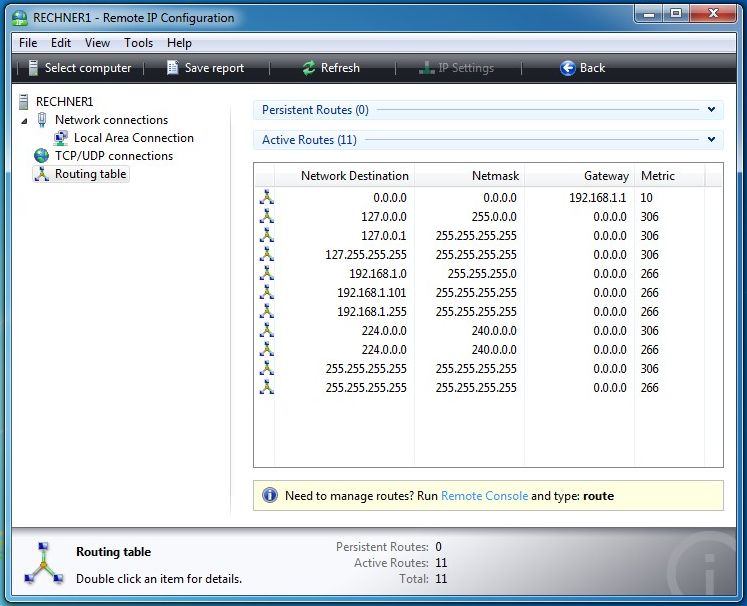Viewport: 747px width, 606px height.
Task: Collapse the Persistent Routes section chevron
Action: (712, 110)
